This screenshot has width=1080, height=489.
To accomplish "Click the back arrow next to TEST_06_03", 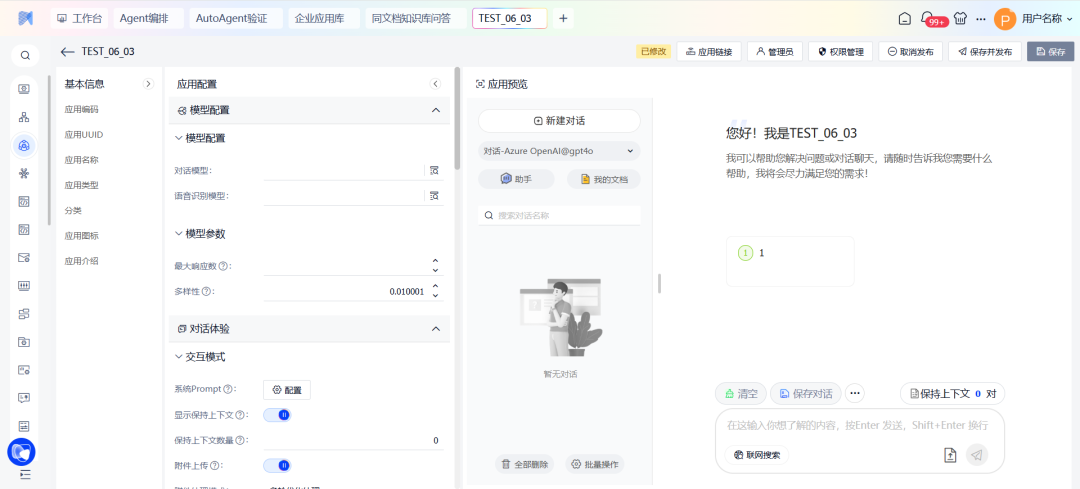I will click(67, 52).
